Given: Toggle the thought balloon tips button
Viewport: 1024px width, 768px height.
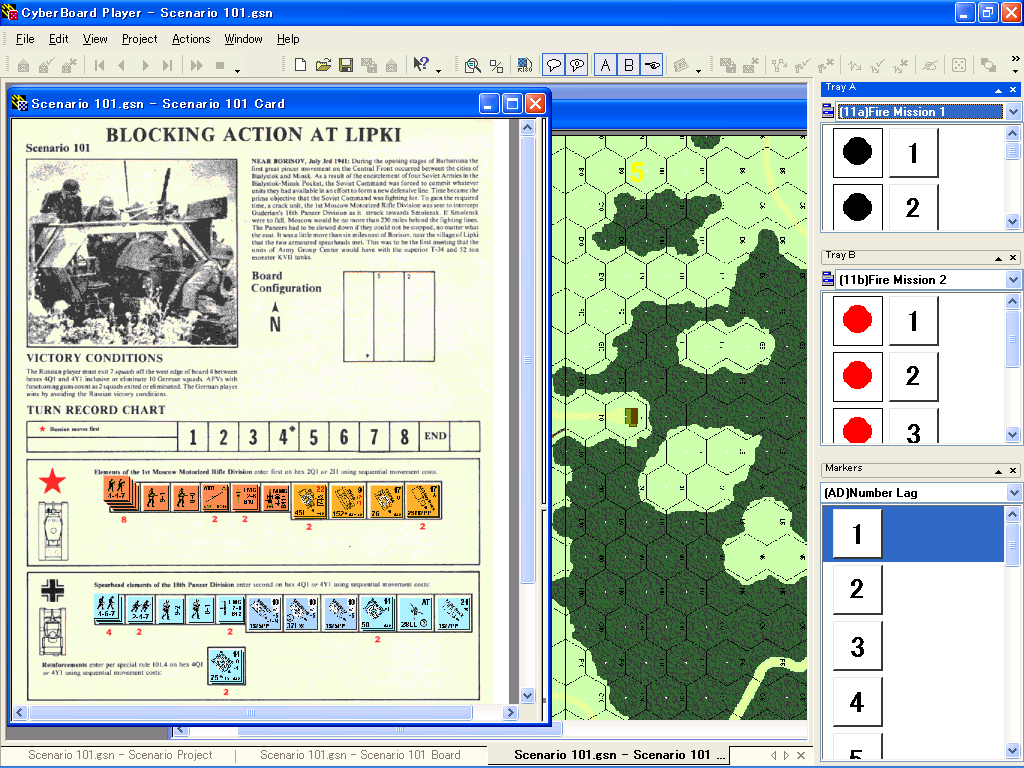Looking at the screenshot, I should pos(577,65).
